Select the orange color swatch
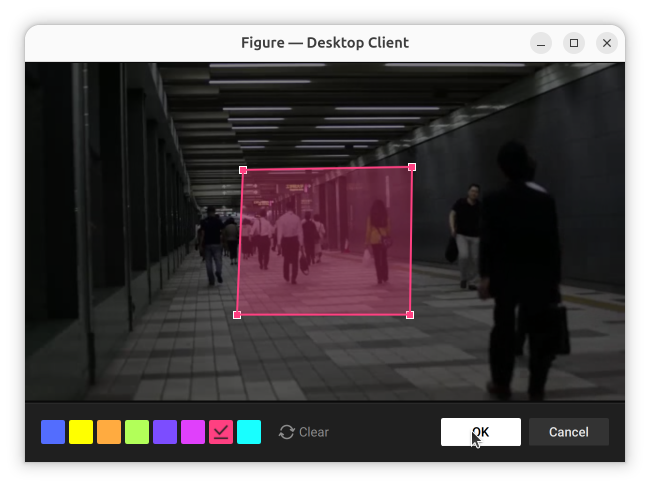This screenshot has height=487, width=650. 109,432
